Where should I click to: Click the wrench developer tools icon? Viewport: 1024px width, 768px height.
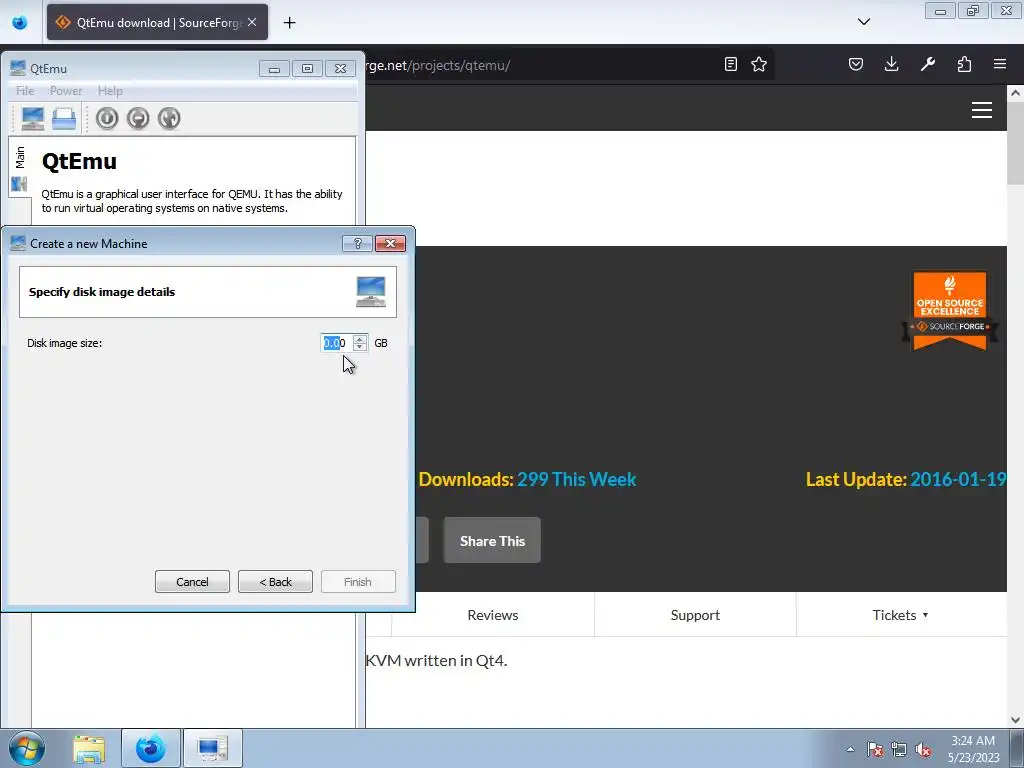928,64
